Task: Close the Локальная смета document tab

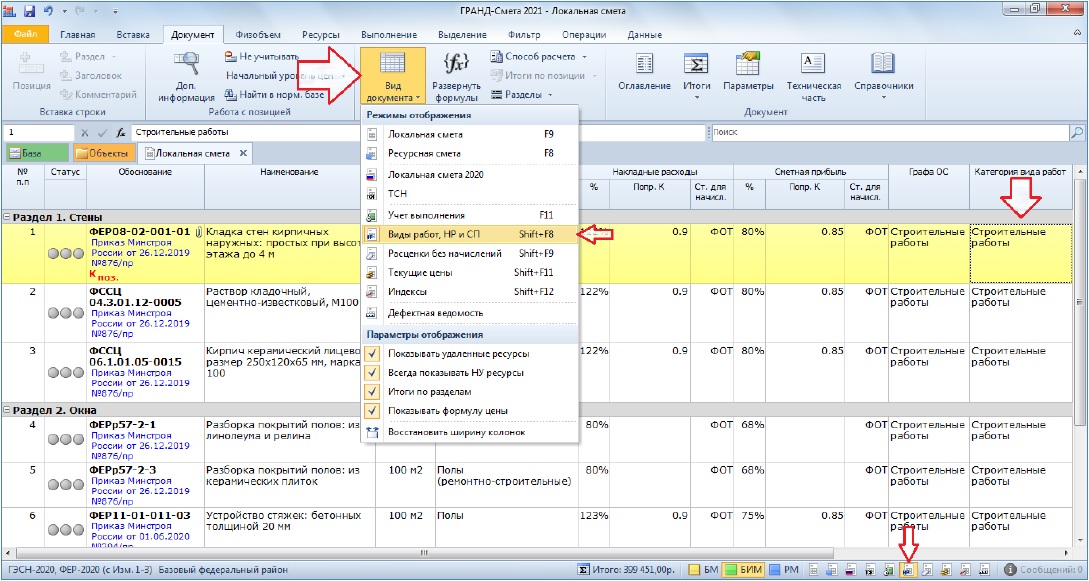Action: pyautogui.click(x=243, y=153)
